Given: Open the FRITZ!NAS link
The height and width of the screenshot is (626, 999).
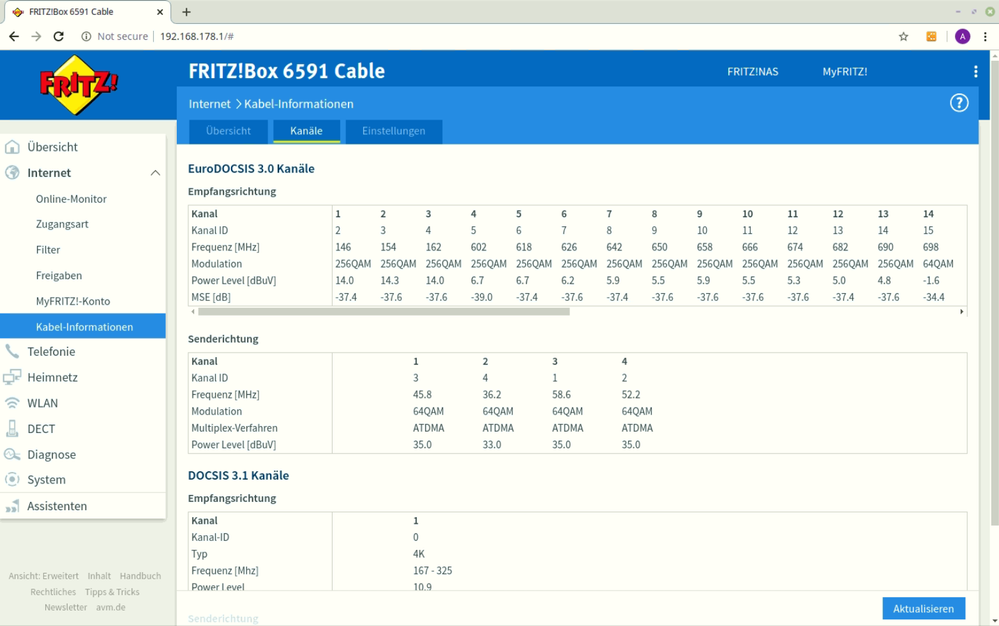Looking at the screenshot, I should coord(752,71).
